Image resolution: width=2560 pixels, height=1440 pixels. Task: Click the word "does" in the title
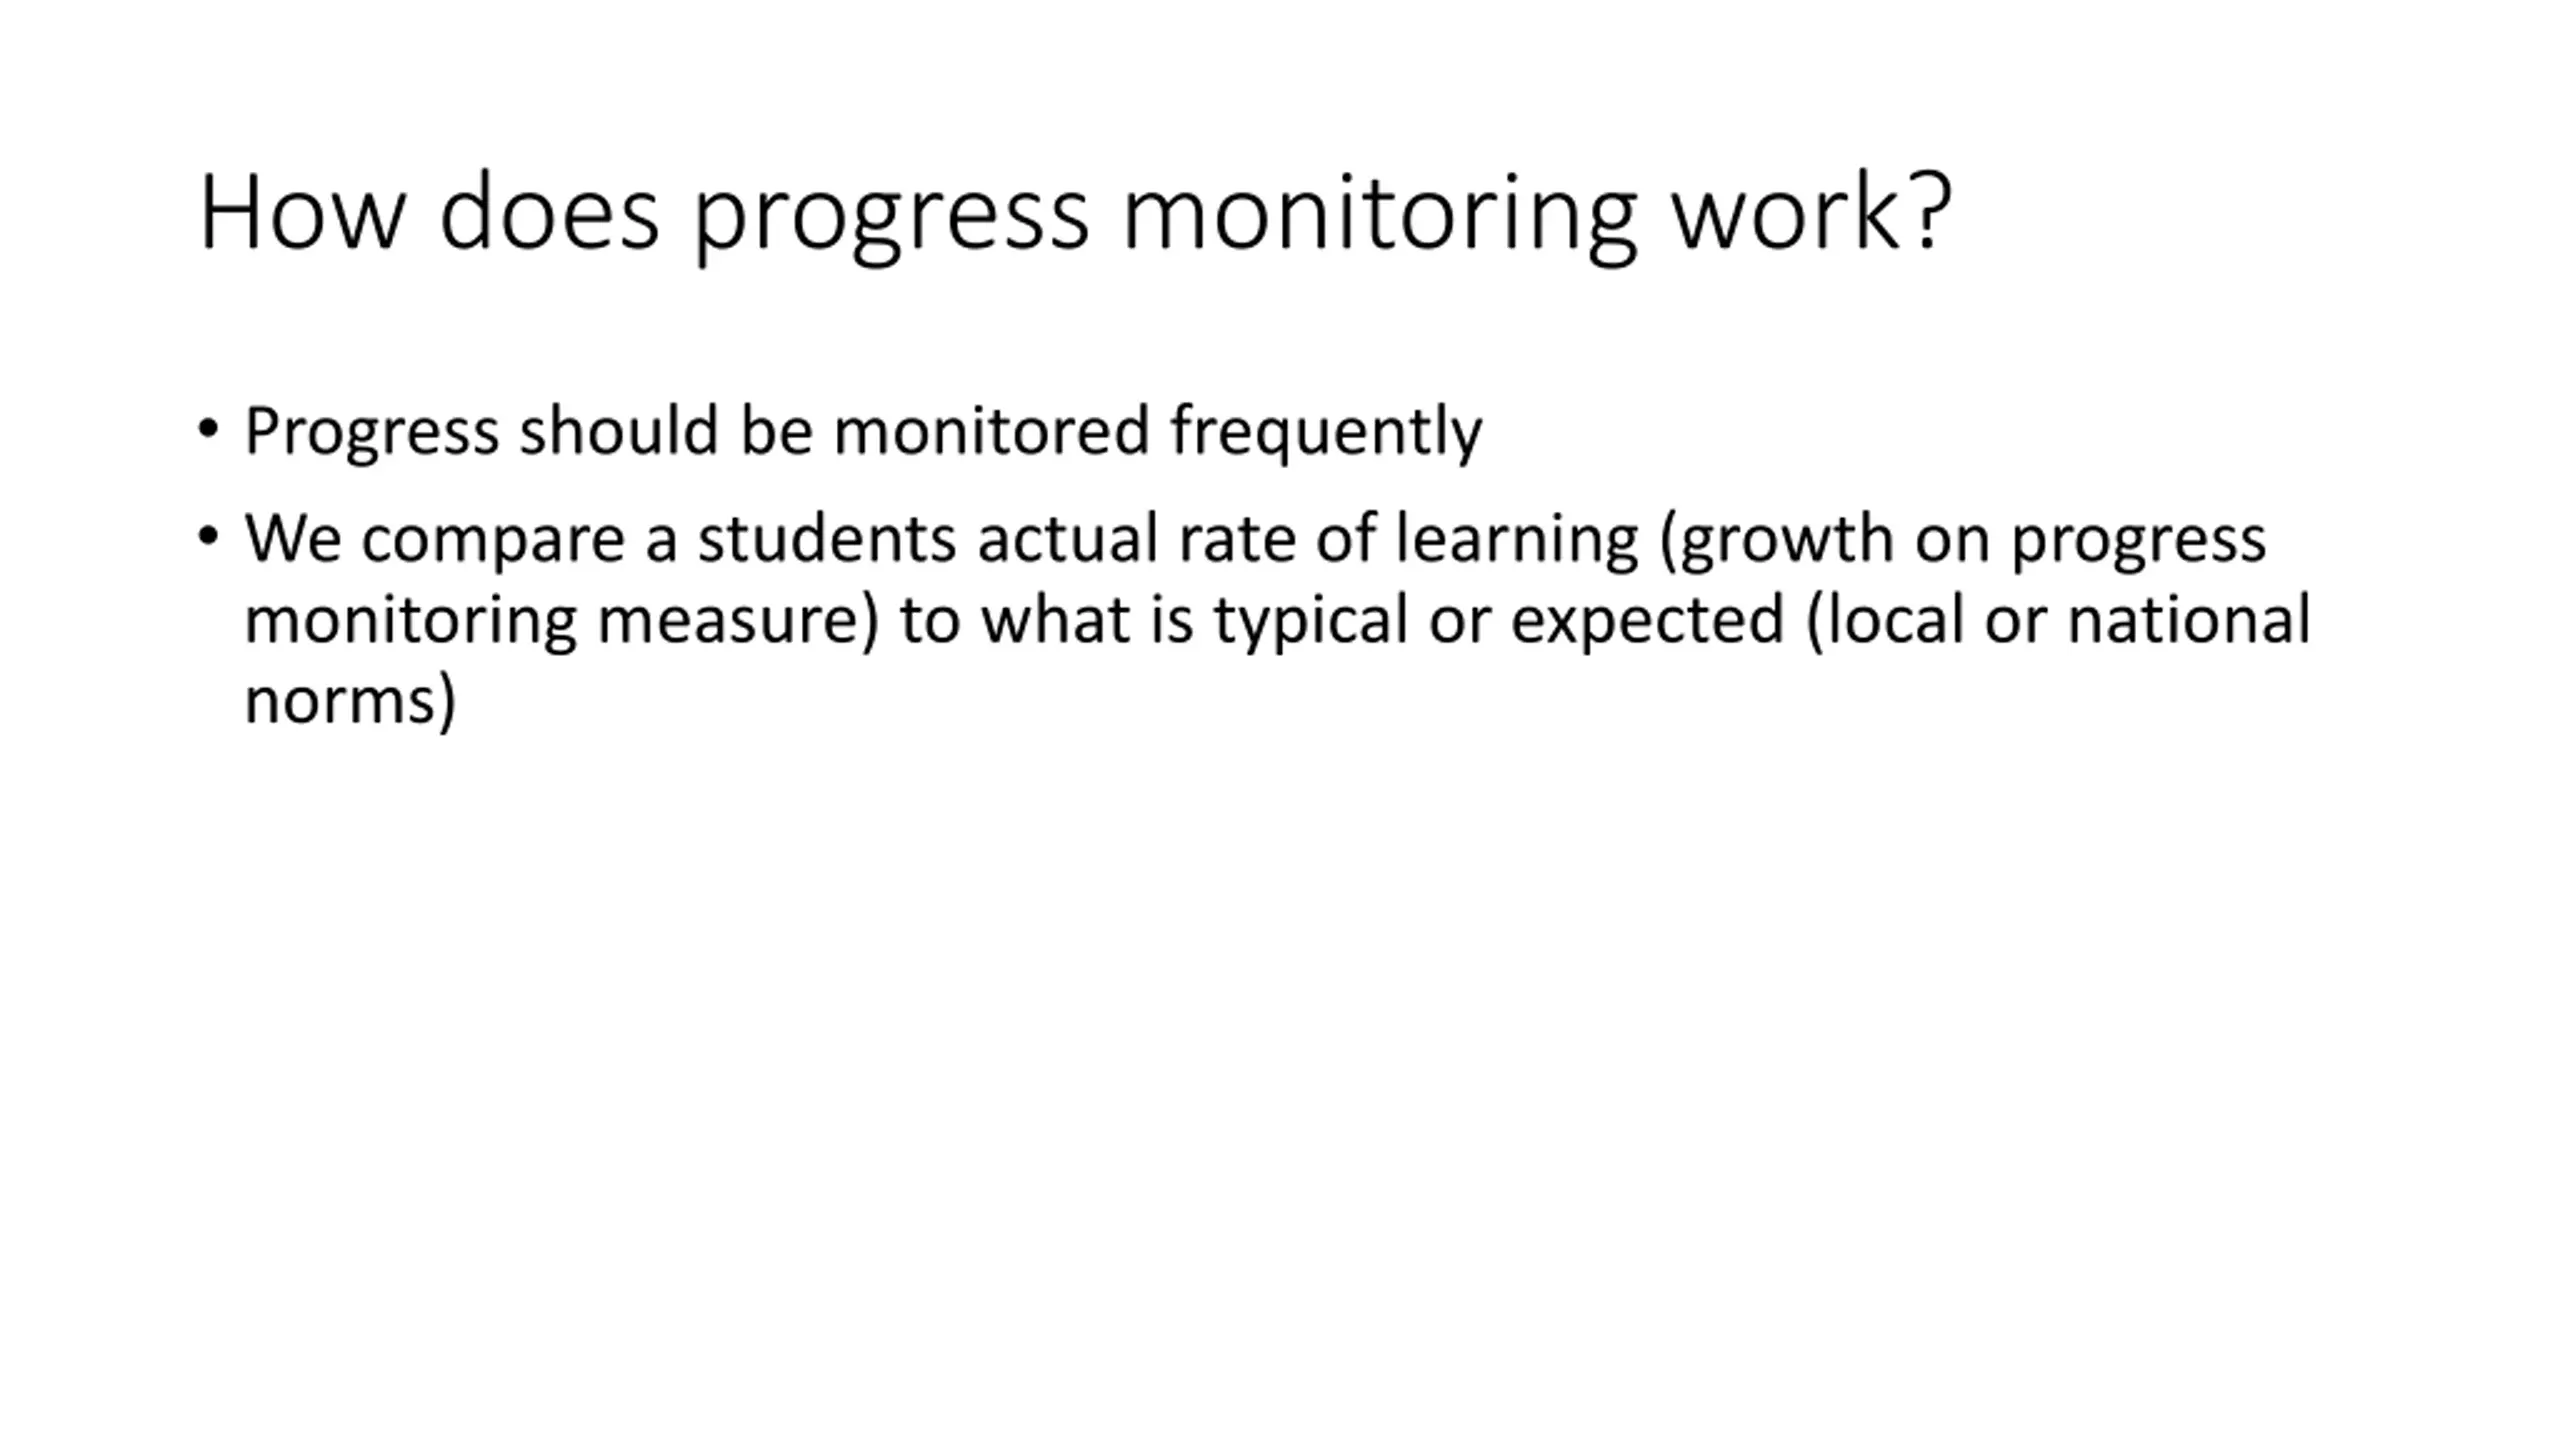click(549, 214)
